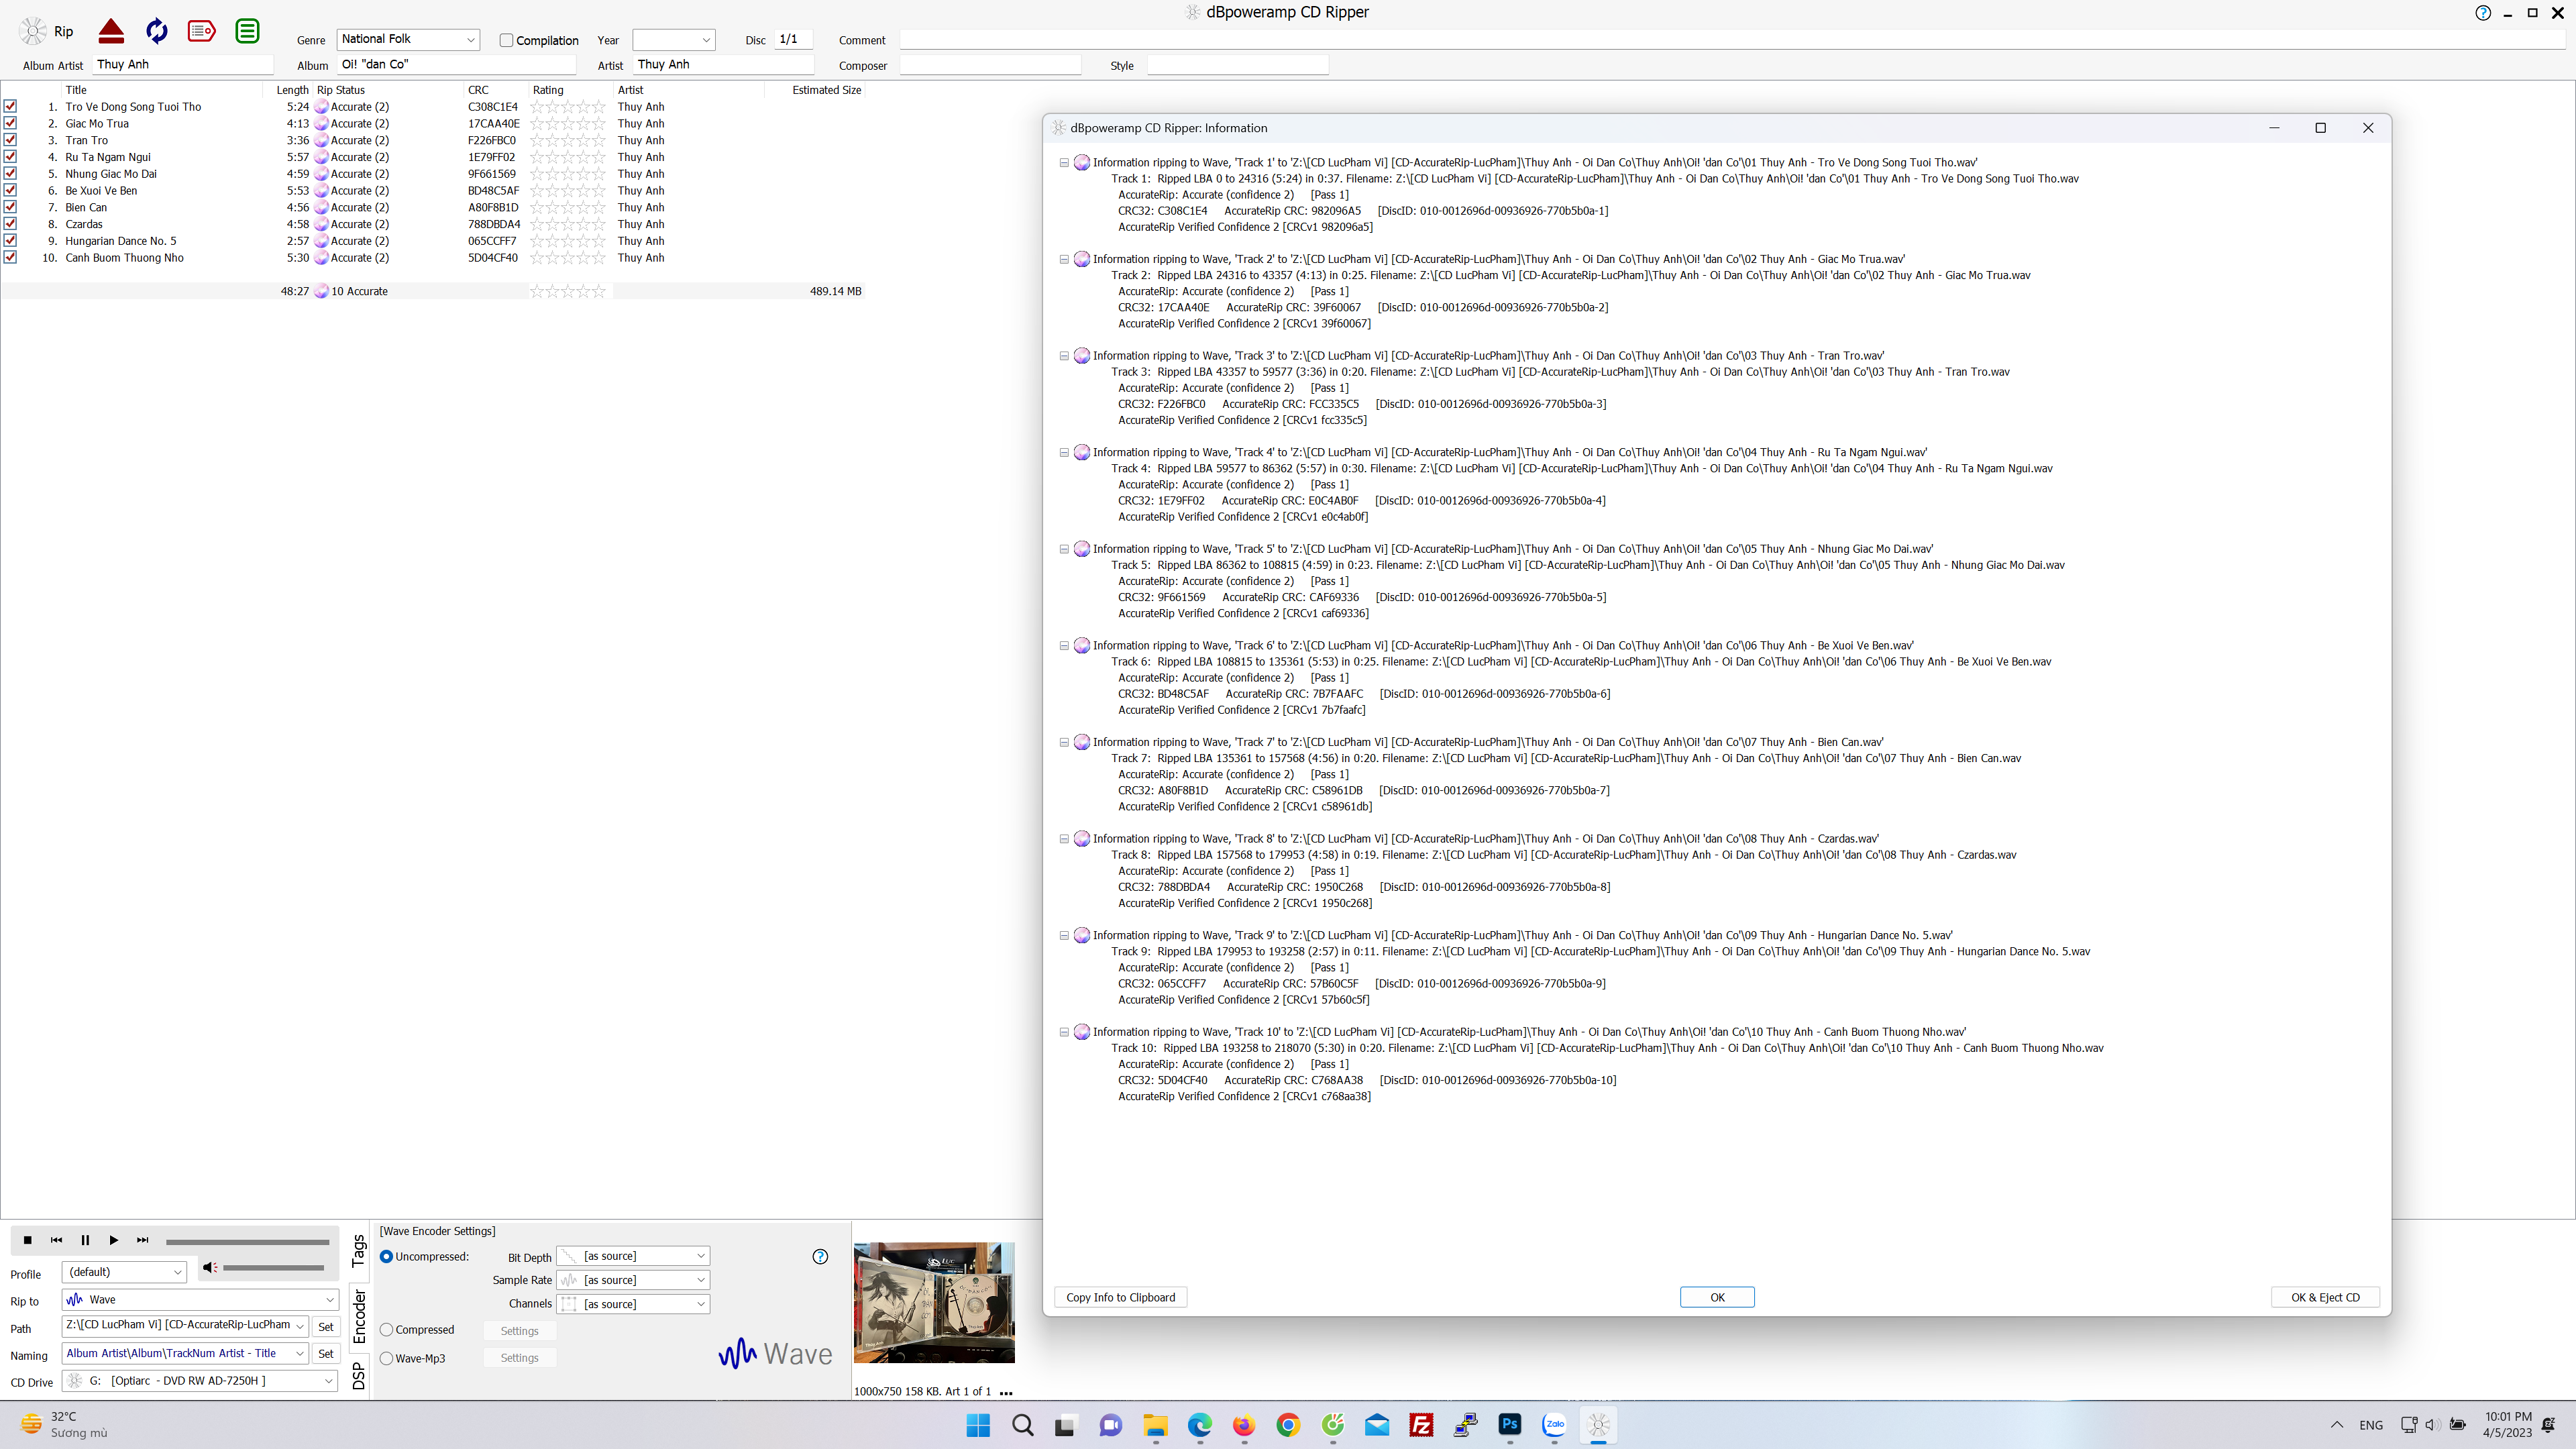Open Zalo from taskbar
The width and height of the screenshot is (2576, 1449).
pos(1554,1424)
